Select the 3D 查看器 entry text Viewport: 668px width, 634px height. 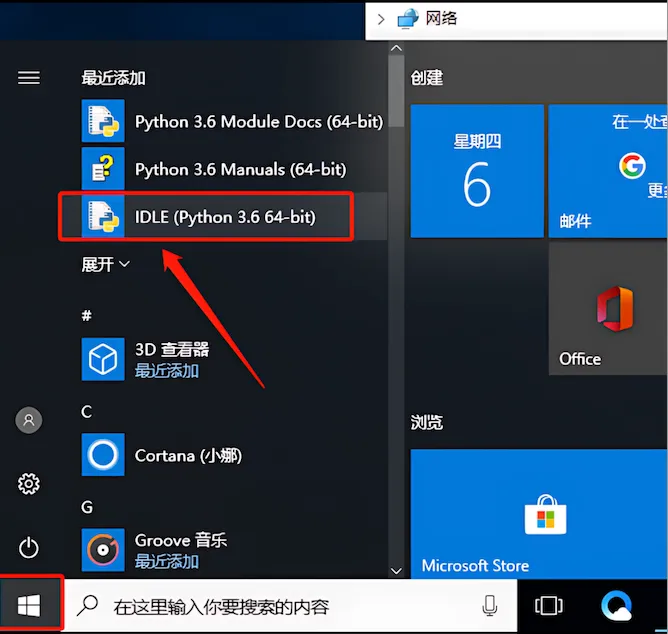point(172,349)
